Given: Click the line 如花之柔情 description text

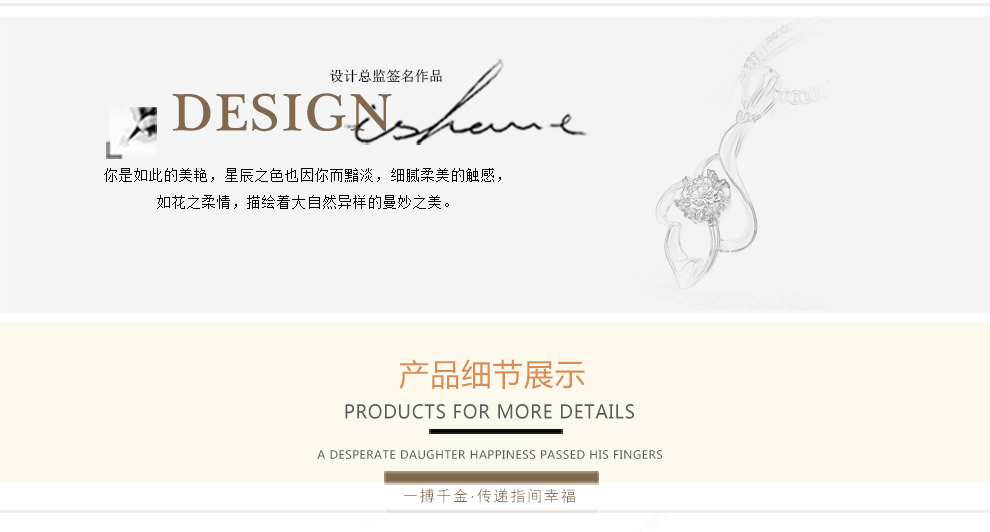Looking at the screenshot, I should coord(304,202).
